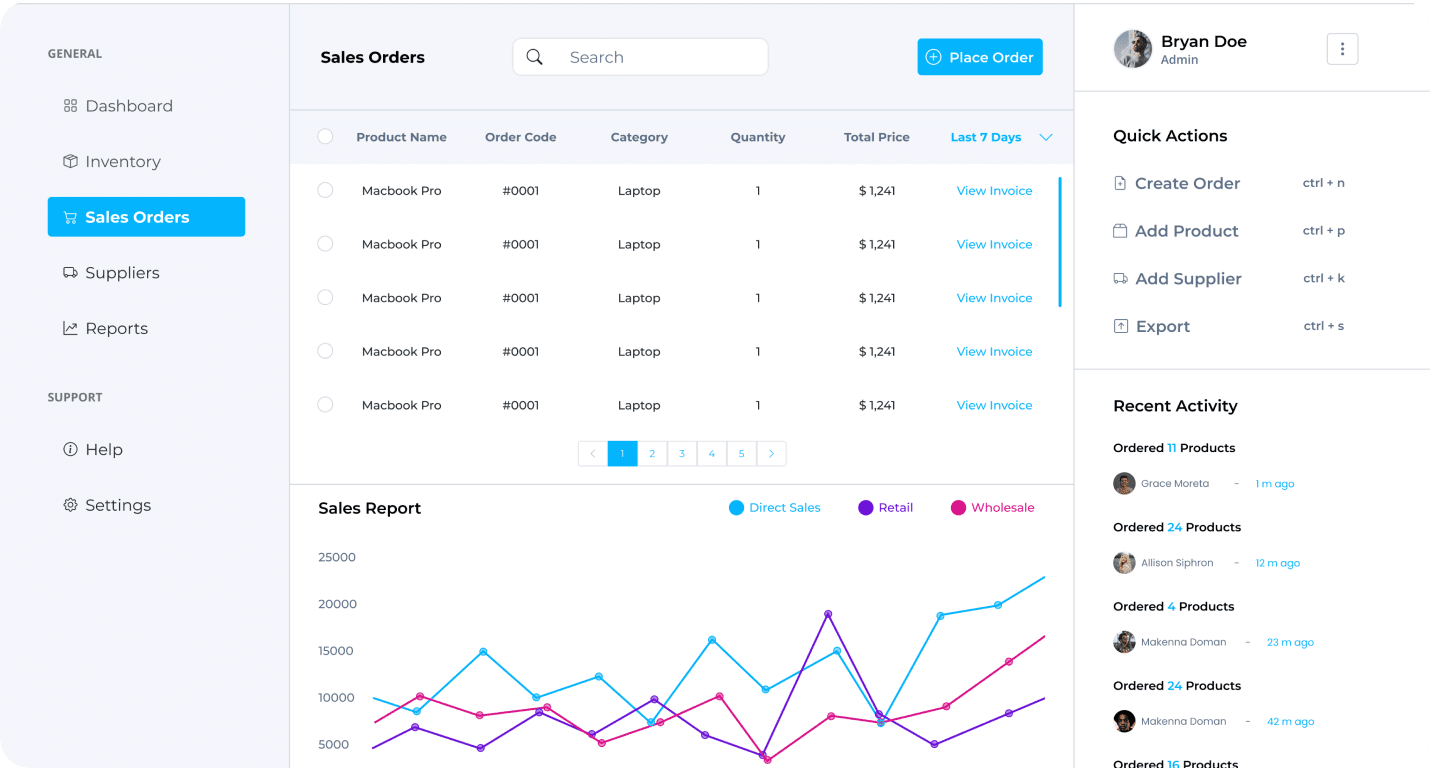Go to pagination page 3

coord(682,454)
